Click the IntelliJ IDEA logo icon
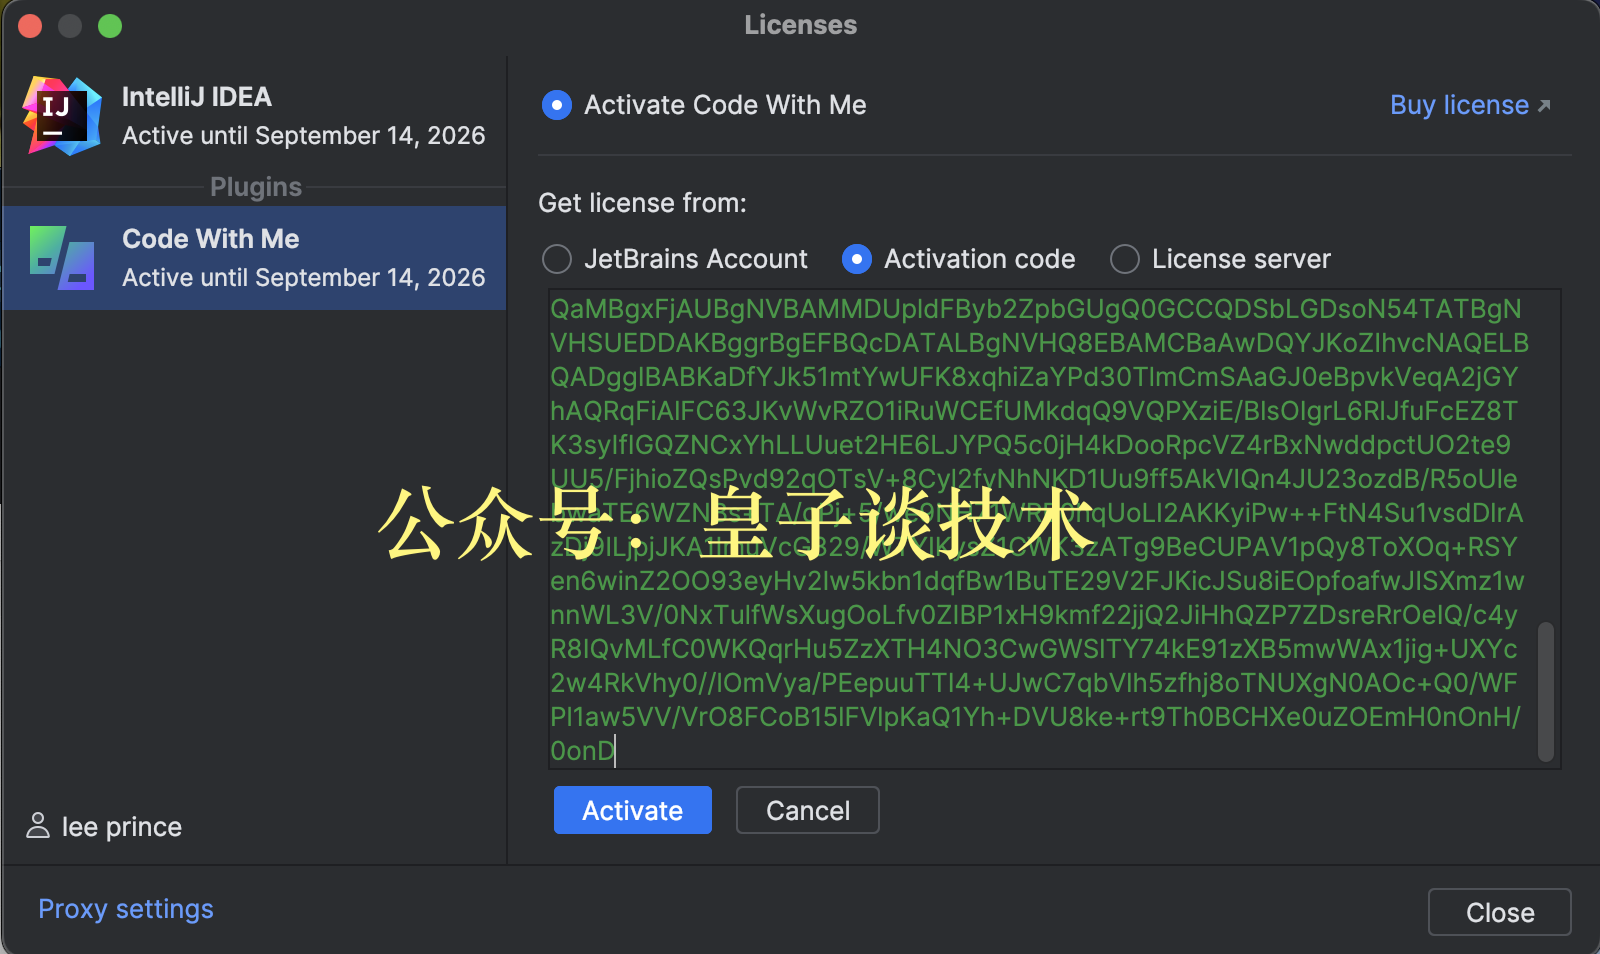Image resolution: width=1600 pixels, height=954 pixels. (62, 116)
